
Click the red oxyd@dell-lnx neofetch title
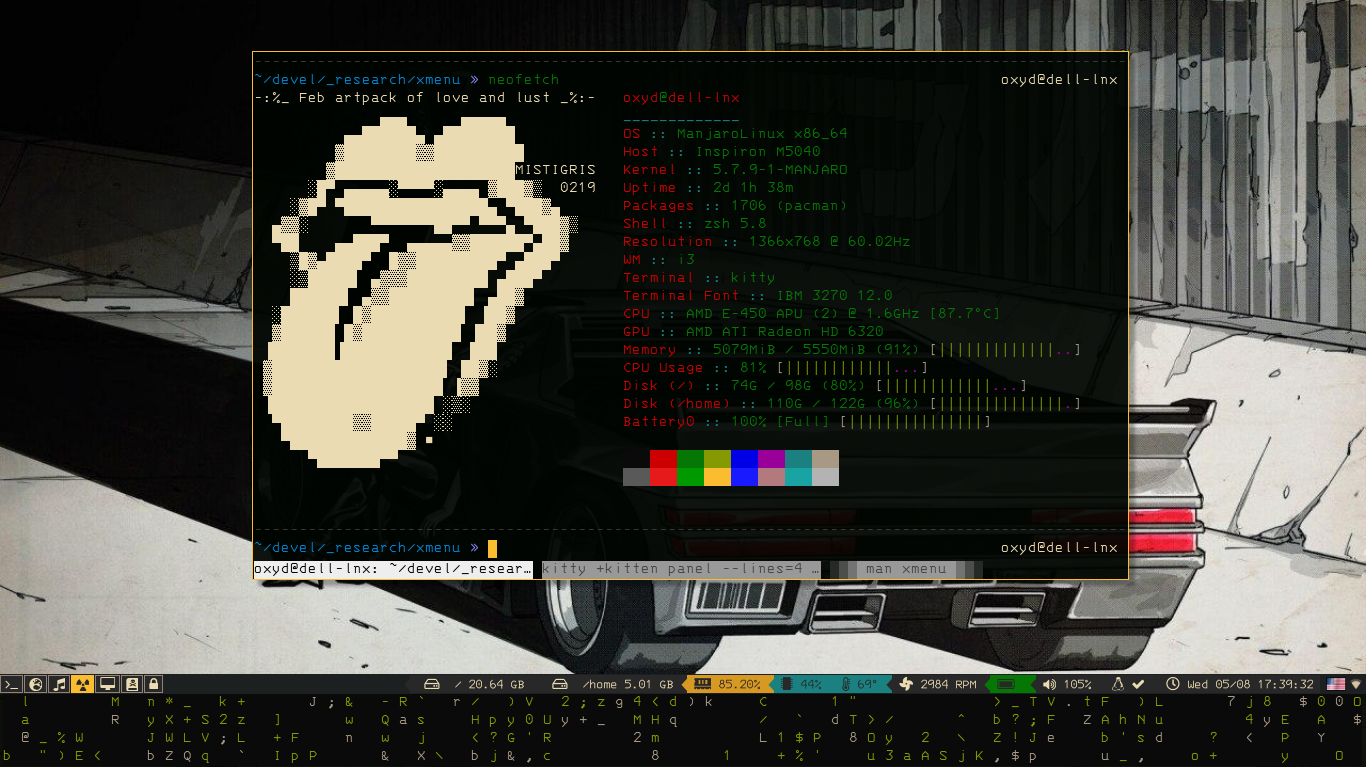tap(681, 98)
